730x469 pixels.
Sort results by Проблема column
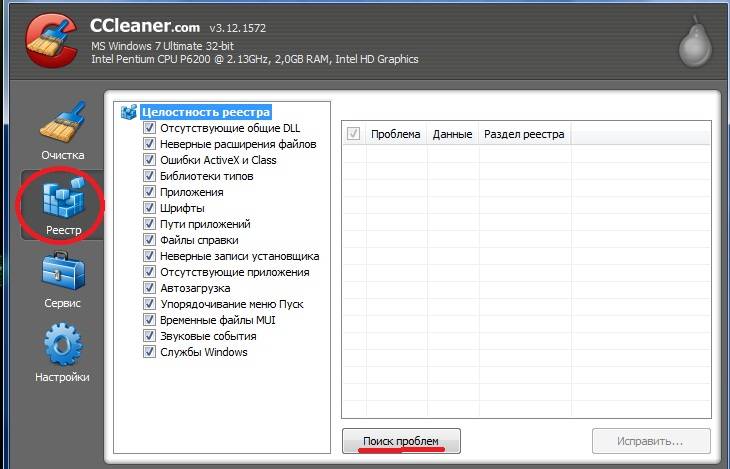coord(396,134)
